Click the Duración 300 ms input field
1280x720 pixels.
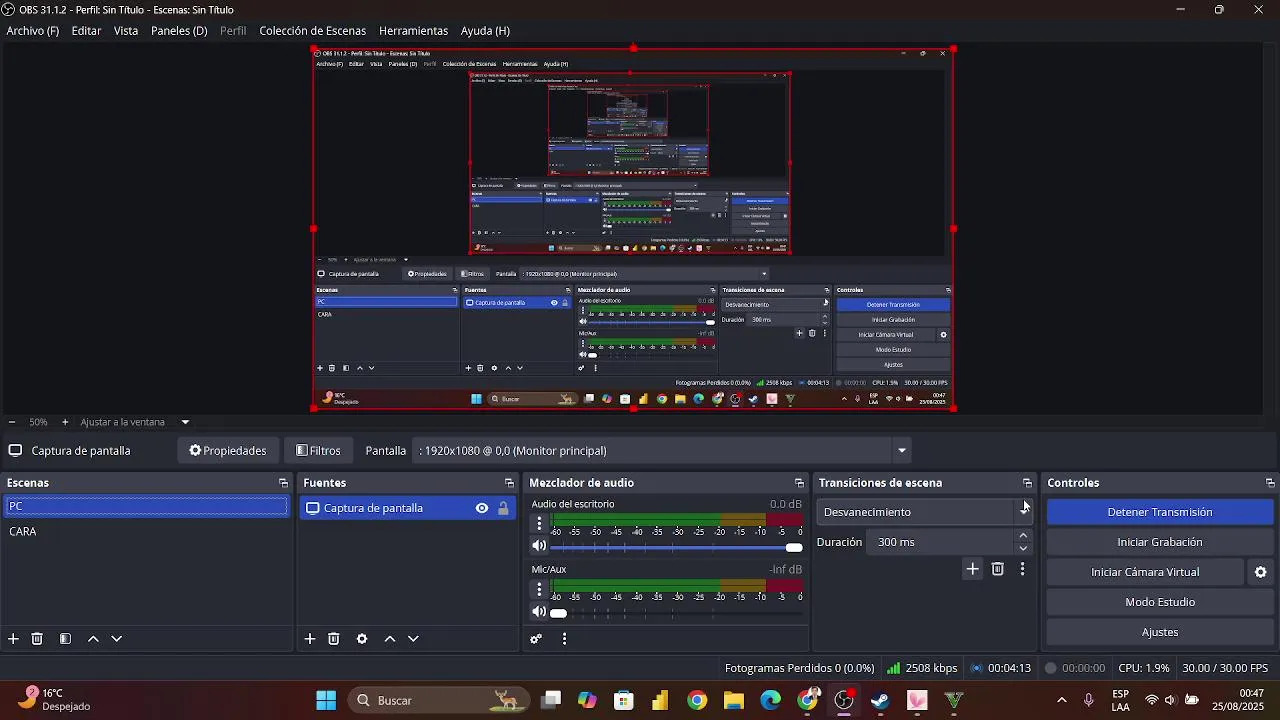click(x=942, y=542)
